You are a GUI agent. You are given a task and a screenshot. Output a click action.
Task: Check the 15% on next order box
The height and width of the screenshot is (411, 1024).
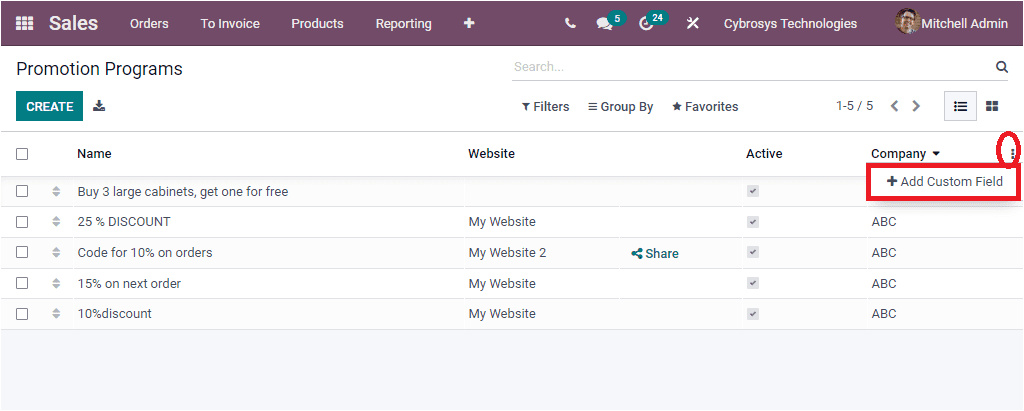click(22, 284)
